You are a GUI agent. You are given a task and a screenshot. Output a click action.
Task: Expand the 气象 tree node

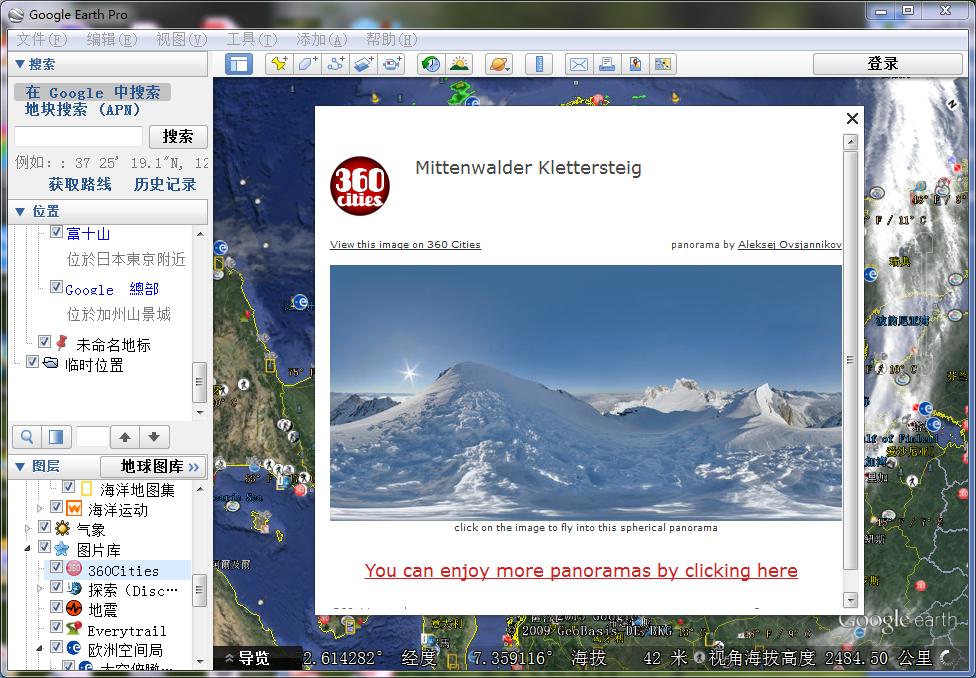pos(28,529)
